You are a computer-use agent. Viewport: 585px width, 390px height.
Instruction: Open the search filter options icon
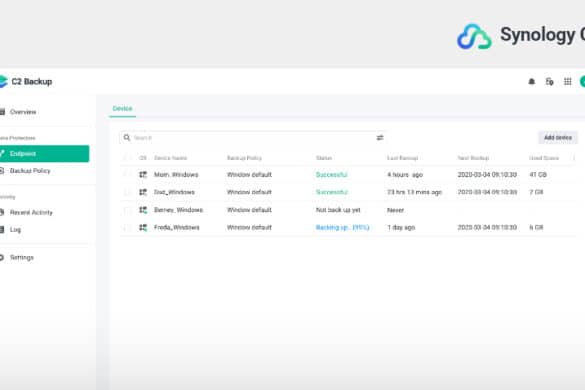click(380, 138)
